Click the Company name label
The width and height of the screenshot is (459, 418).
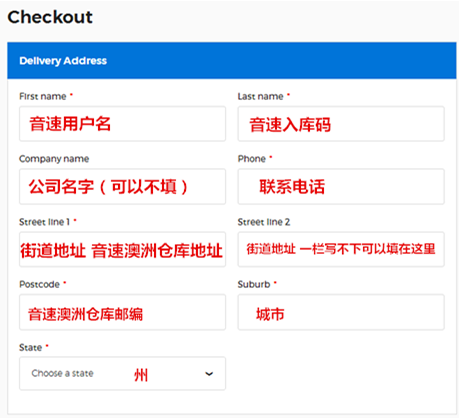coord(54,159)
